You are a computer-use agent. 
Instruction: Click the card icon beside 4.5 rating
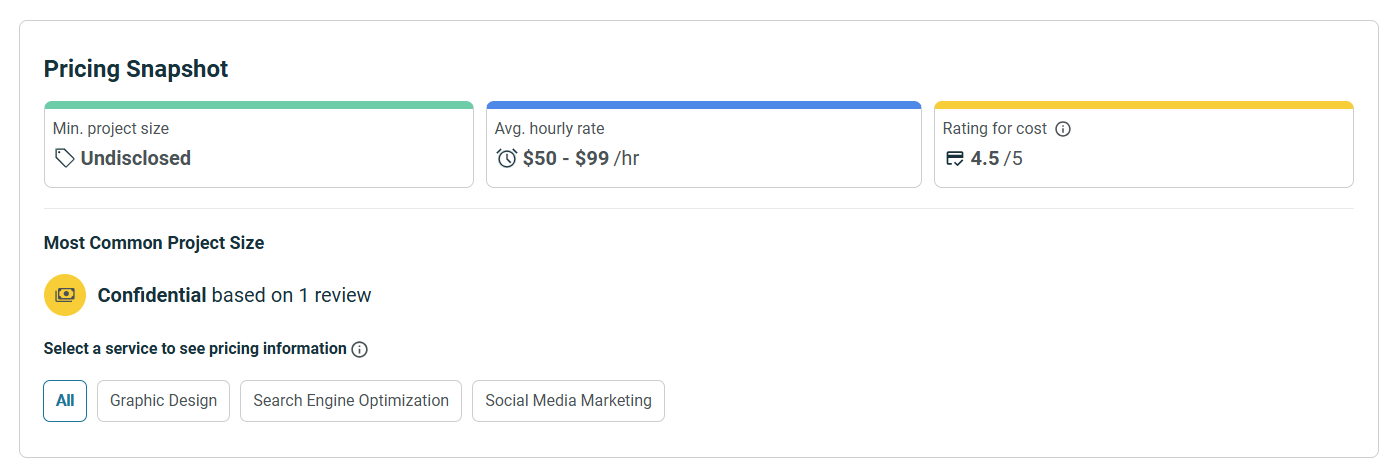[x=954, y=158]
